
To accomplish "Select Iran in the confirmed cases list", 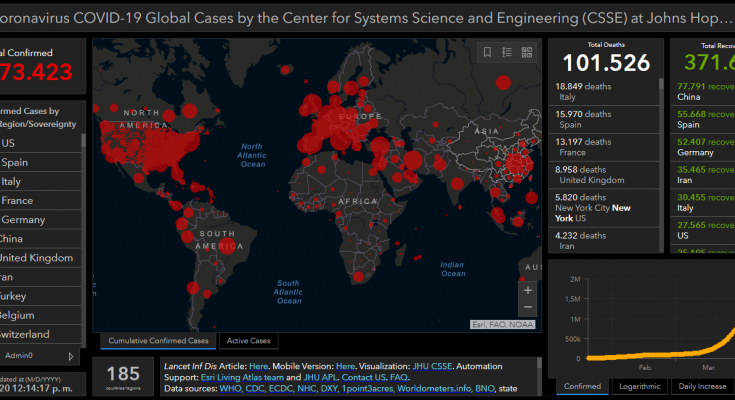I will [40, 277].
